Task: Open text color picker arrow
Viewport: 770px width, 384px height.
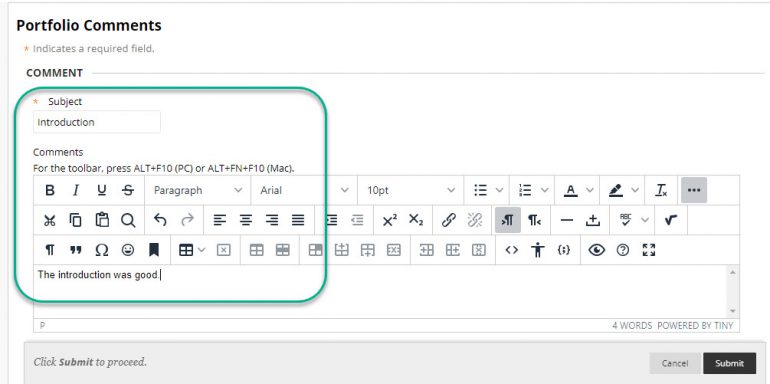Action: 590,191
